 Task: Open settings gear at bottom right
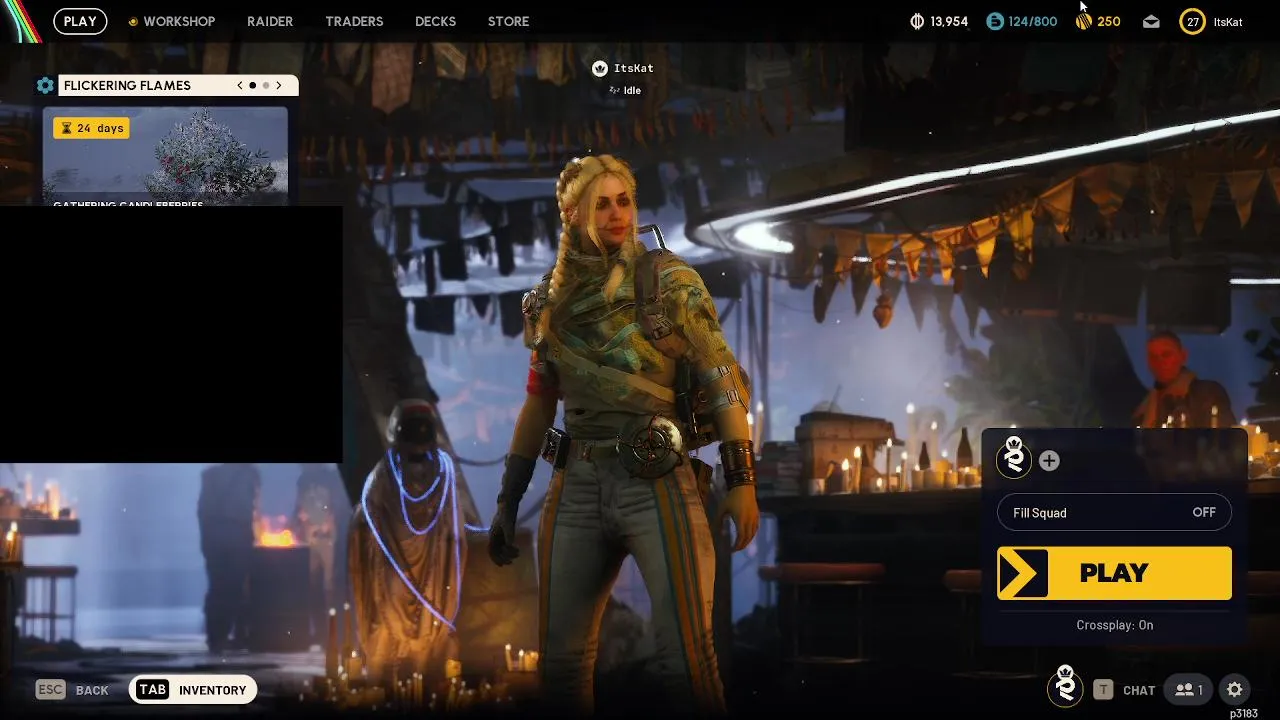click(1235, 689)
